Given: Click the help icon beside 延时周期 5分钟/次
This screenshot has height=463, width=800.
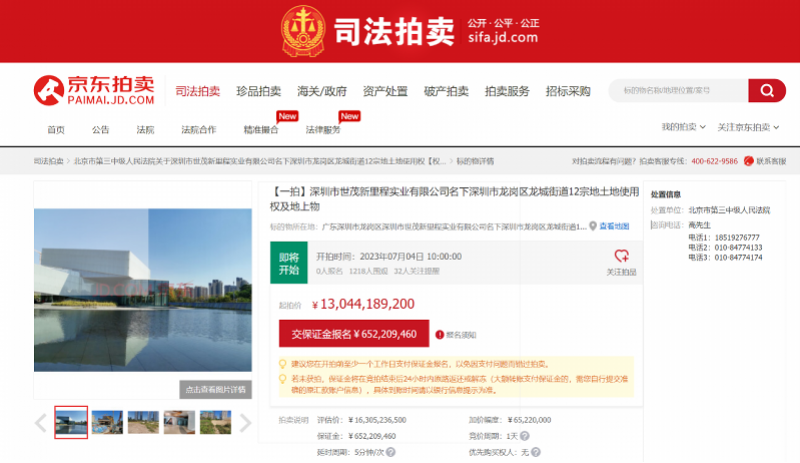Looking at the screenshot, I should coord(391,452).
